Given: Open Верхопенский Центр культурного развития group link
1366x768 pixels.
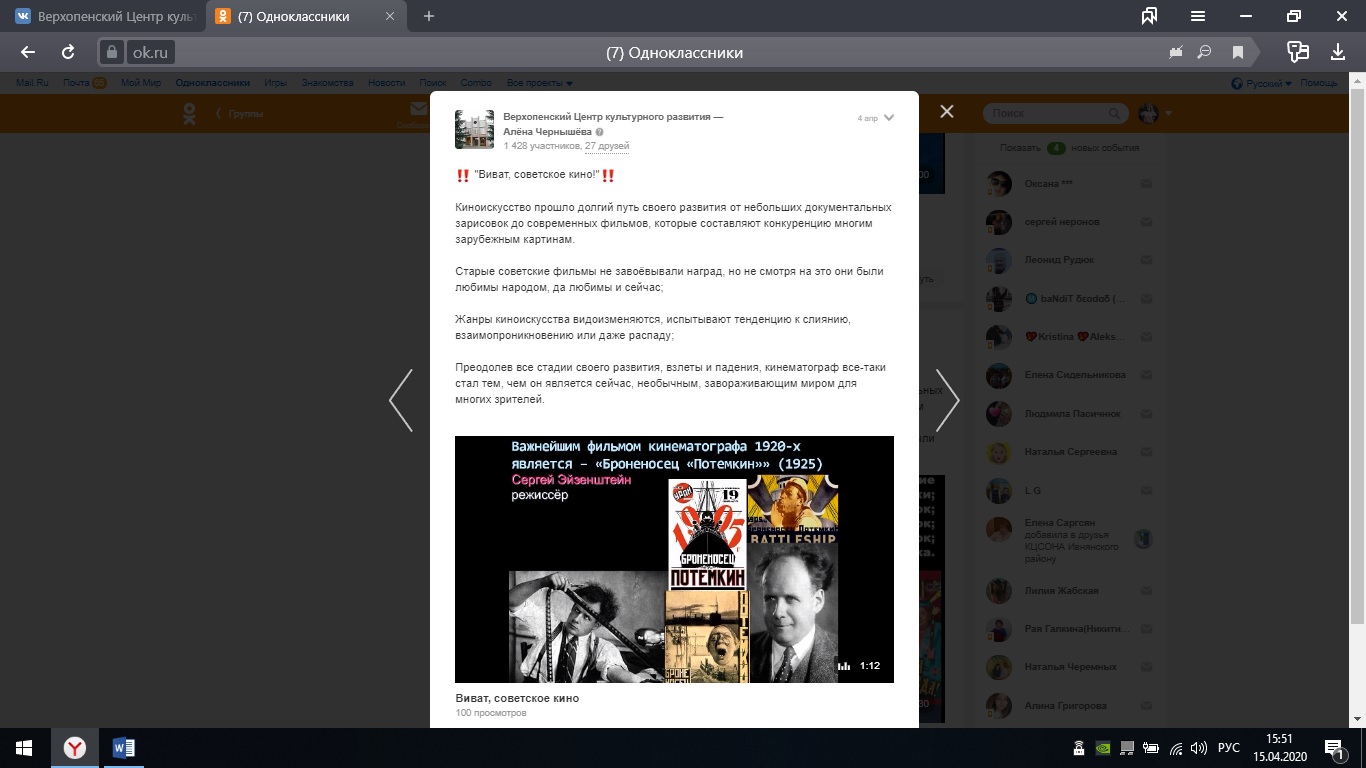Looking at the screenshot, I should (613, 117).
